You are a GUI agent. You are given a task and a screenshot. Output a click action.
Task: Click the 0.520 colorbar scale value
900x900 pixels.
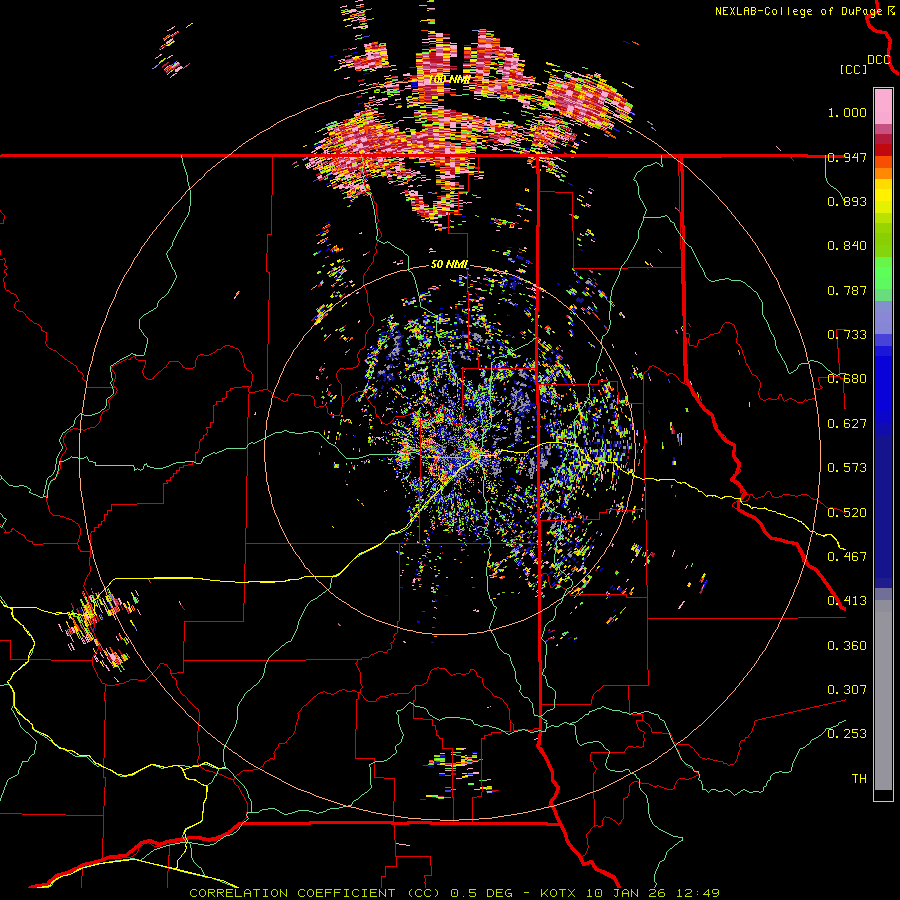[847, 513]
